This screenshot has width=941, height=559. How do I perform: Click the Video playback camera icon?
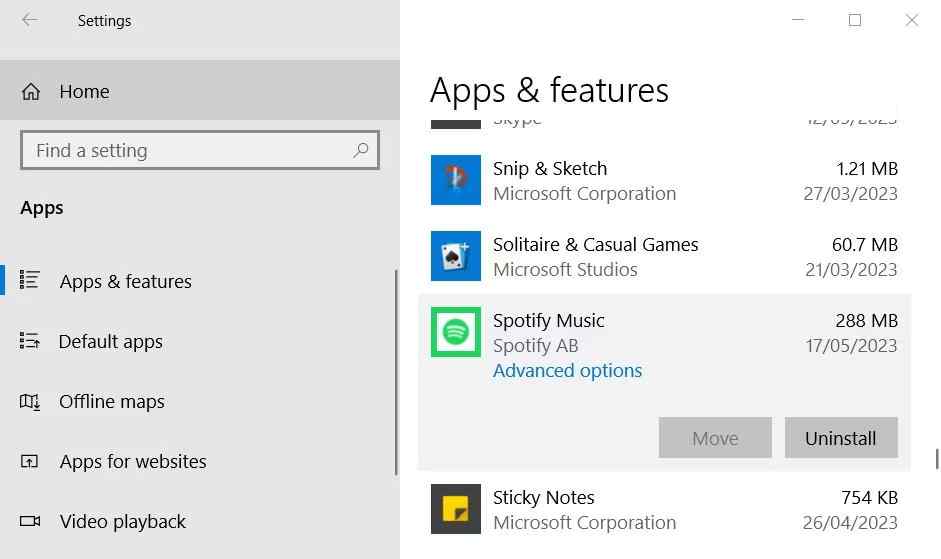pos(30,522)
